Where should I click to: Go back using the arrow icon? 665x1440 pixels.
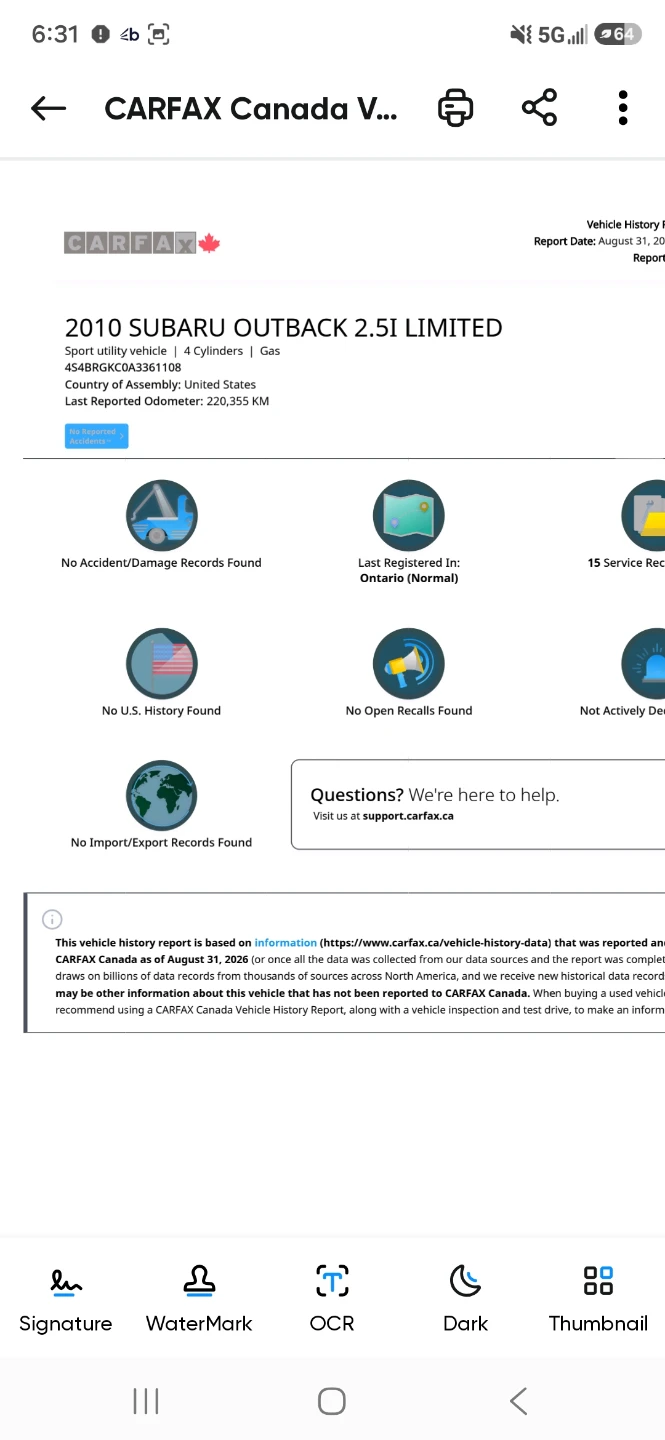point(48,108)
